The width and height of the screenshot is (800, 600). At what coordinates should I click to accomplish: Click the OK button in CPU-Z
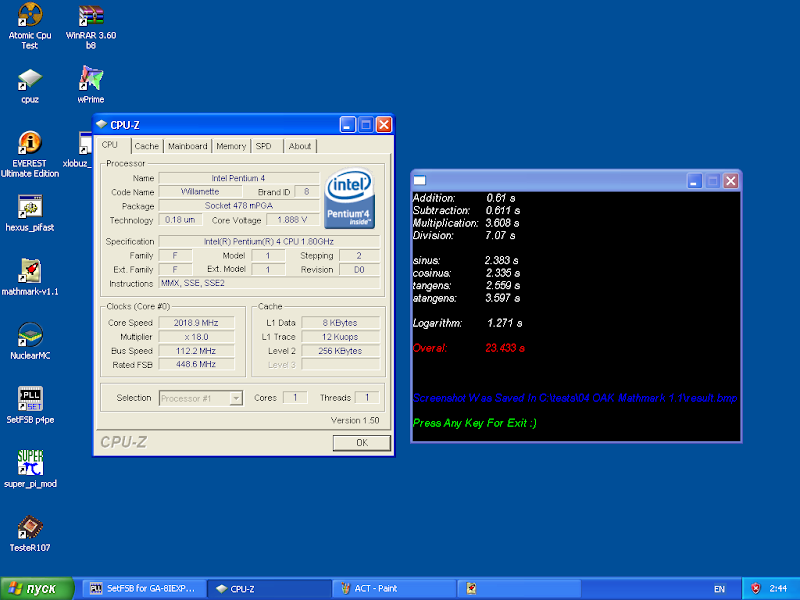362,443
